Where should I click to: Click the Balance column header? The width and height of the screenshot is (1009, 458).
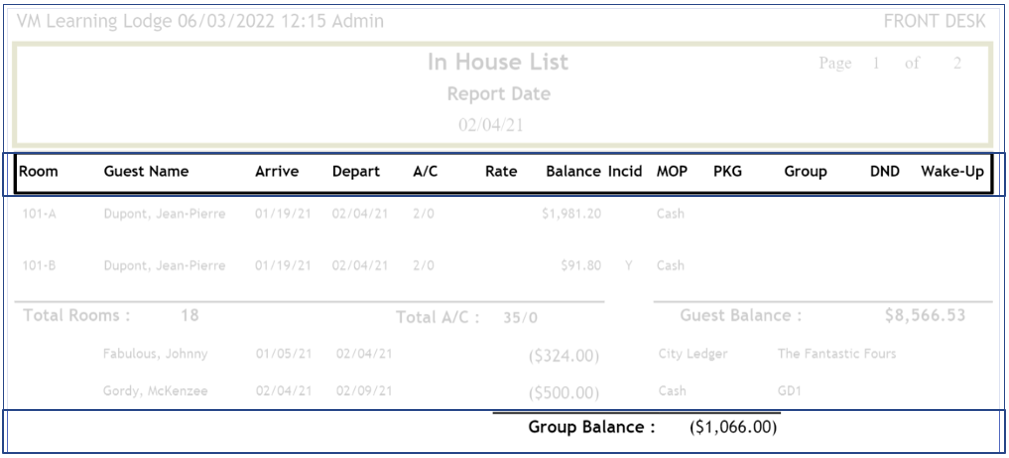tap(573, 172)
